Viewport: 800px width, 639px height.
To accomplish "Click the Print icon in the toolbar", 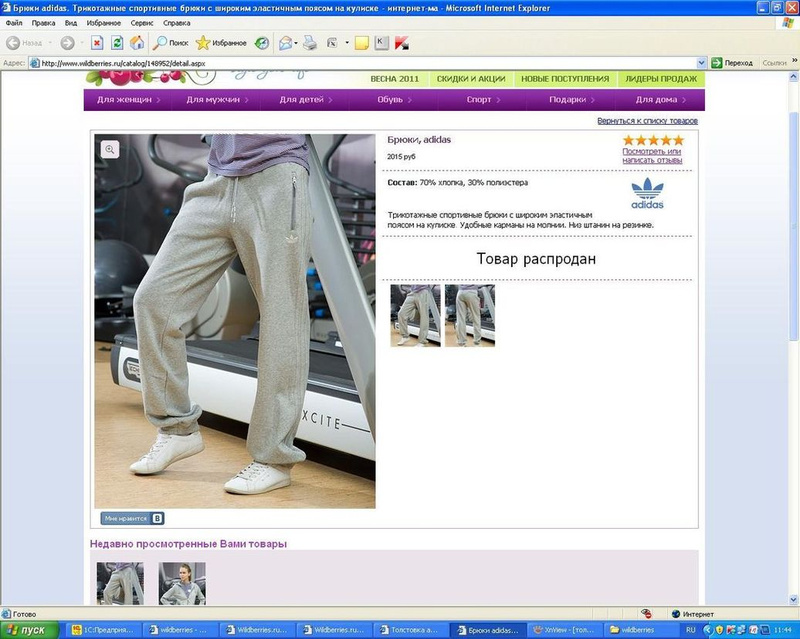I will tap(310, 43).
